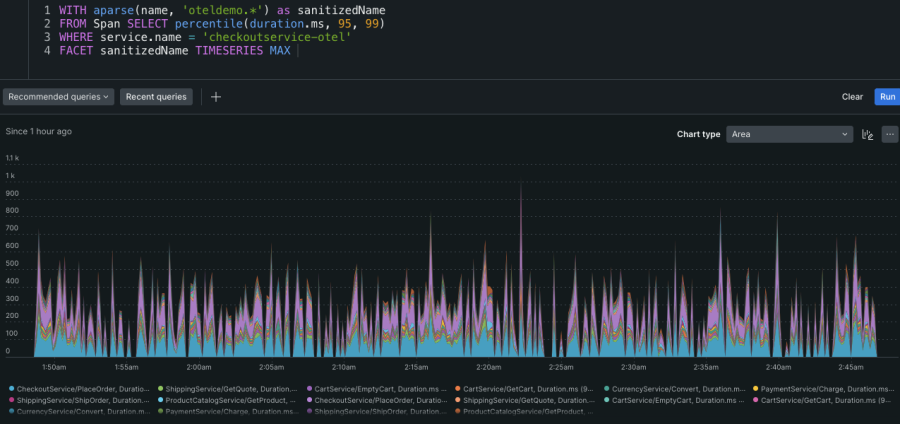The width and height of the screenshot is (900, 424).
Task: Click the WHERE service.name query line
Action: coord(200,36)
